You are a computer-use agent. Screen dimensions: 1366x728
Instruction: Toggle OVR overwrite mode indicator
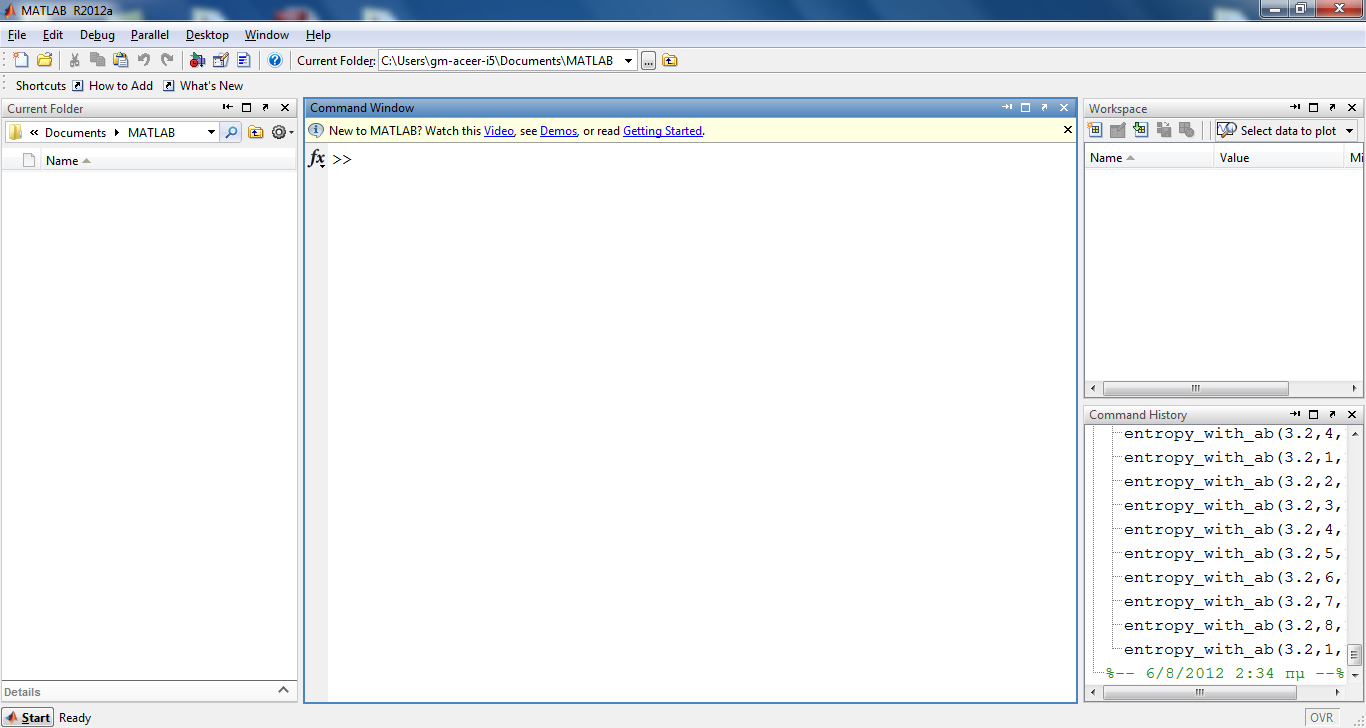[x=1322, y=717]
